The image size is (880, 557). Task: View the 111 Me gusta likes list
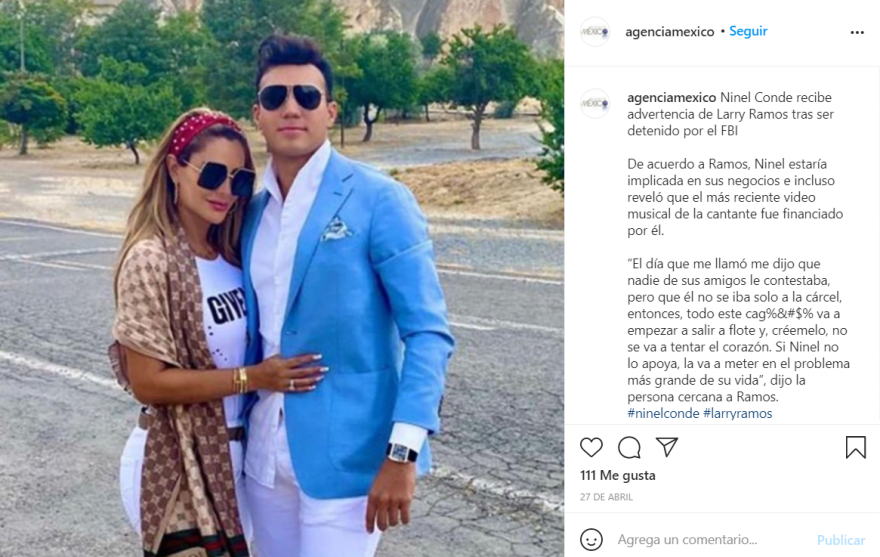click(x=617, y=476)
